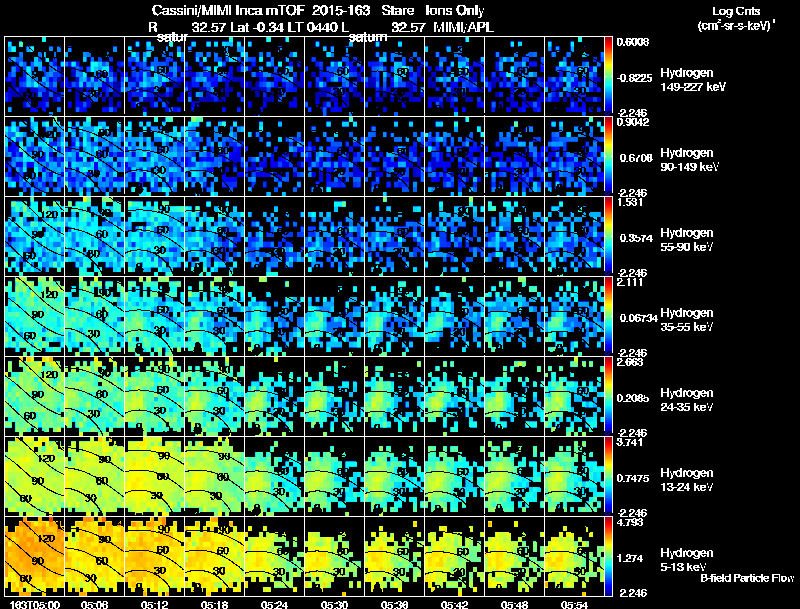Image resolution: width=800 pixels, height=609 pixels.
Task: Click the 'Hydrogen 13-24 keV' row label
Action: 687,480
